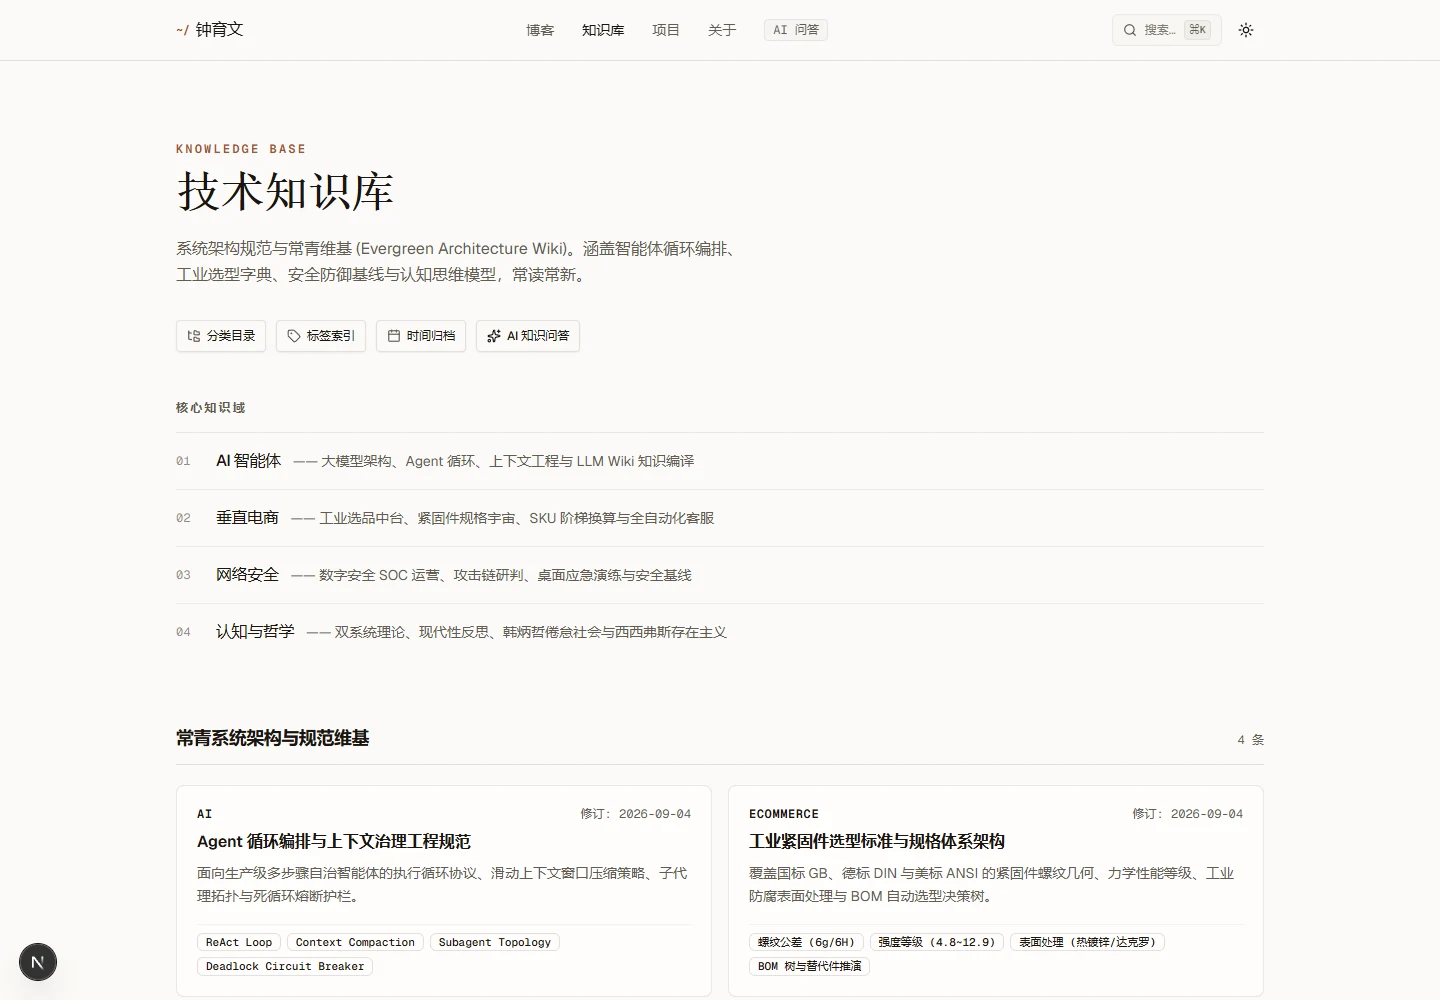The height and width of the screenshot is (1000, 1440).
Task: Focus the 搜索 search field
Action: (x=1167, y=30)
